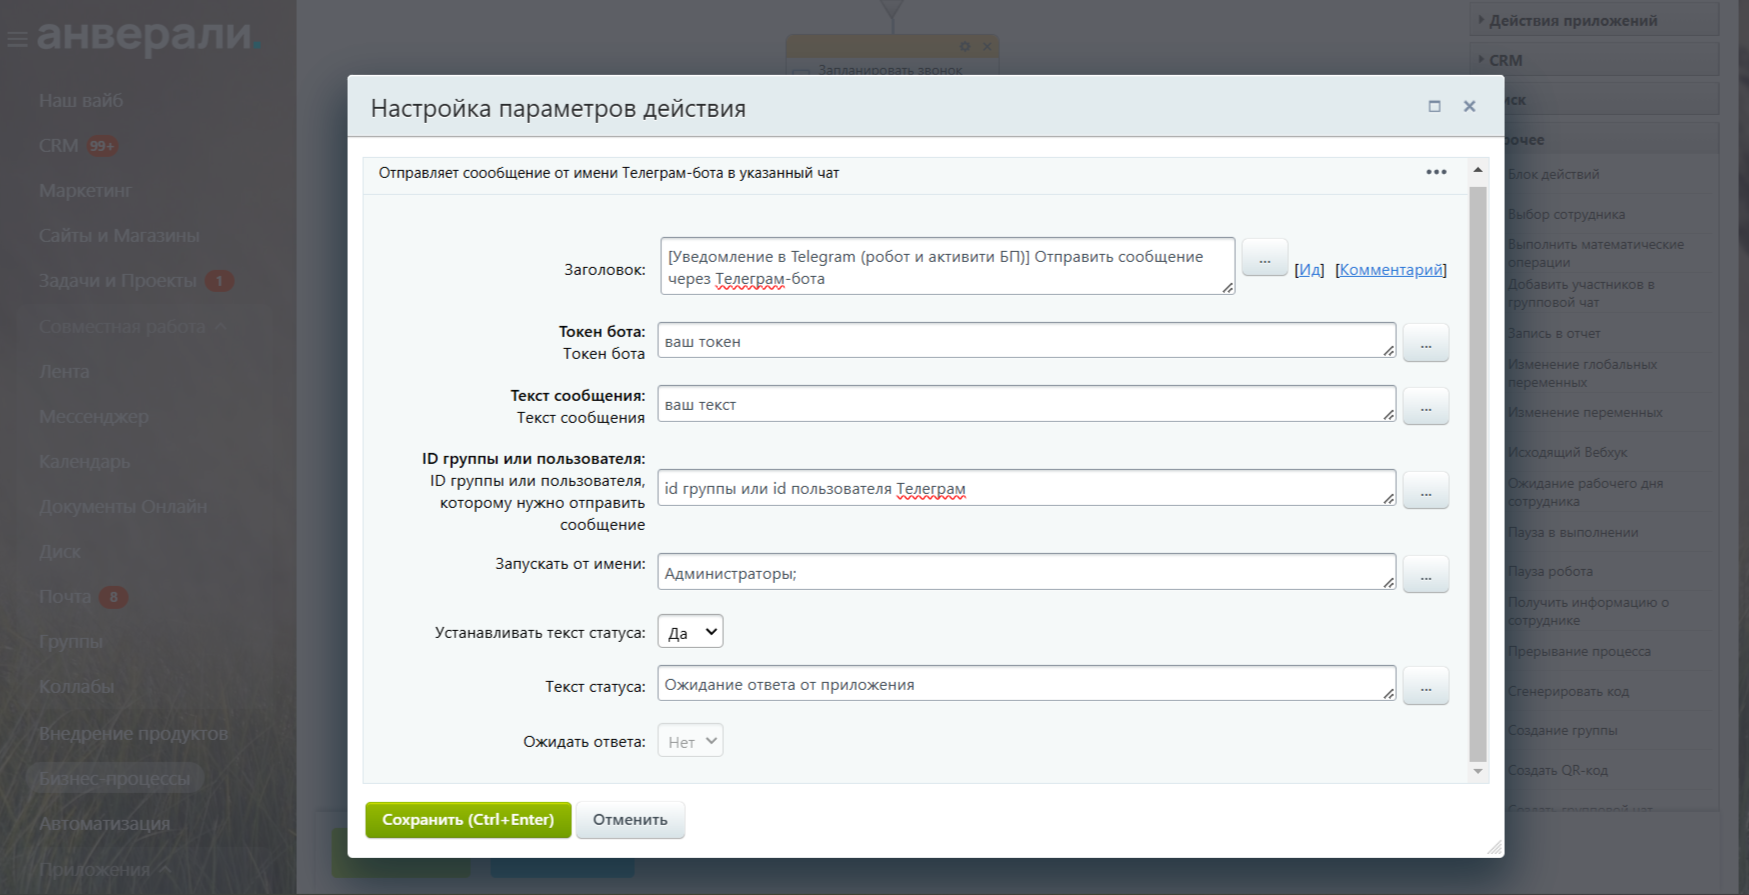Open the Ожидать ответа dropdown

click(x=690, y=742)
